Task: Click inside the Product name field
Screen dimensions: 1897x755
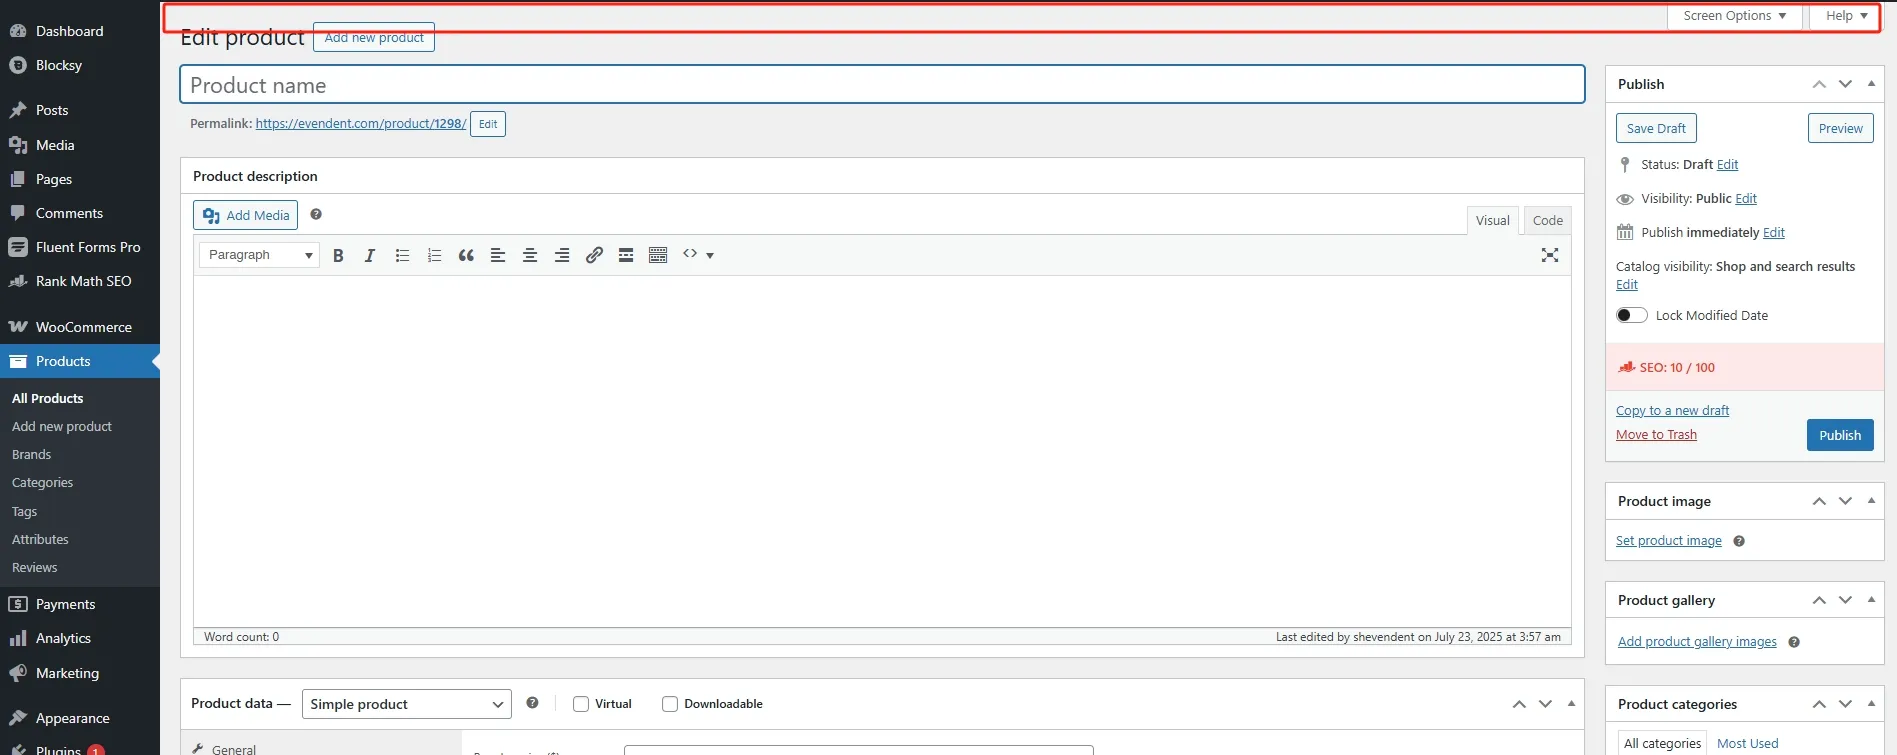Action: coord(882,85)
